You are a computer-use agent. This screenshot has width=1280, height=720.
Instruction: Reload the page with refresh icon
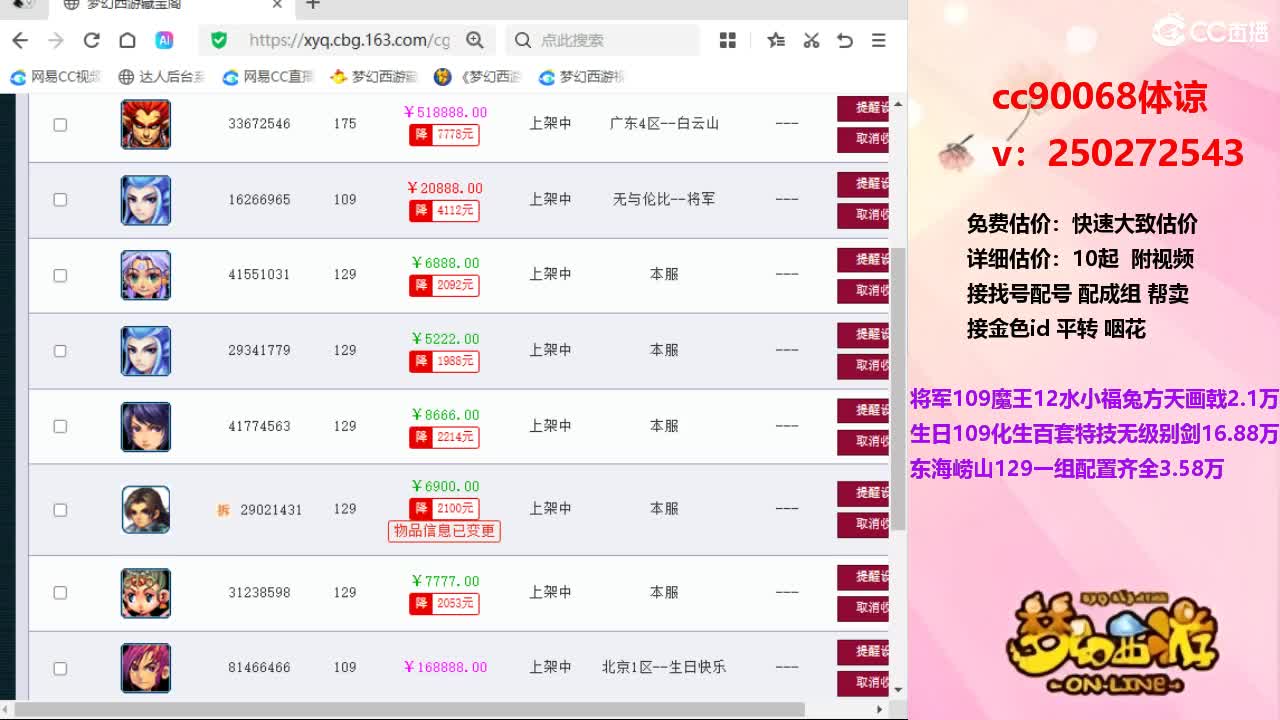pyautogui.click(x=92, y=40)
